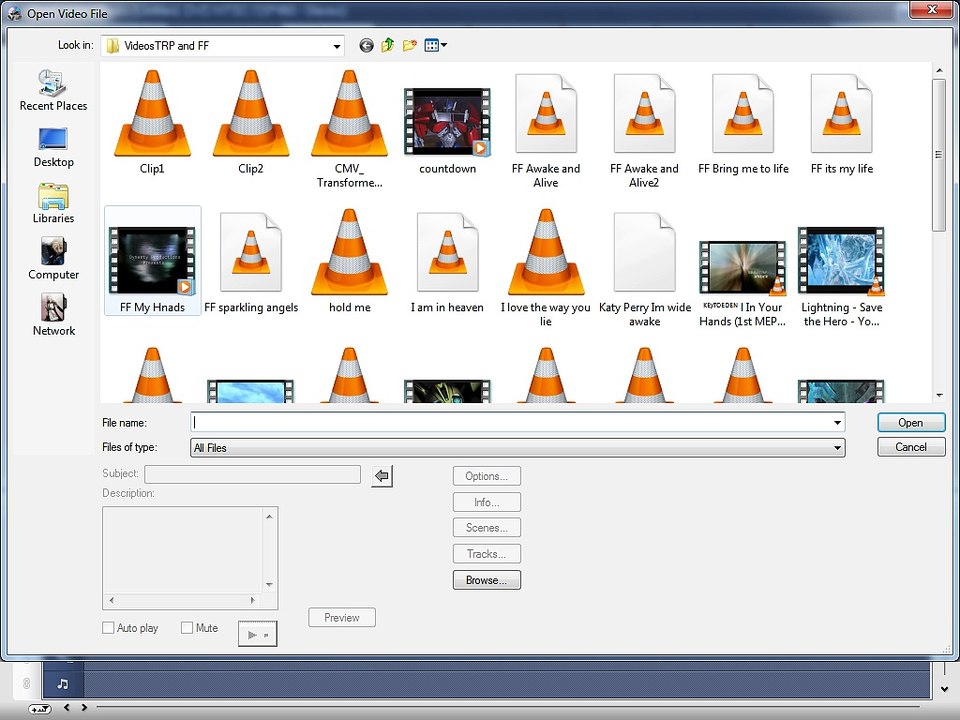Click the Preview button
This screenshot has height=720, width=960.
point(342,618)
